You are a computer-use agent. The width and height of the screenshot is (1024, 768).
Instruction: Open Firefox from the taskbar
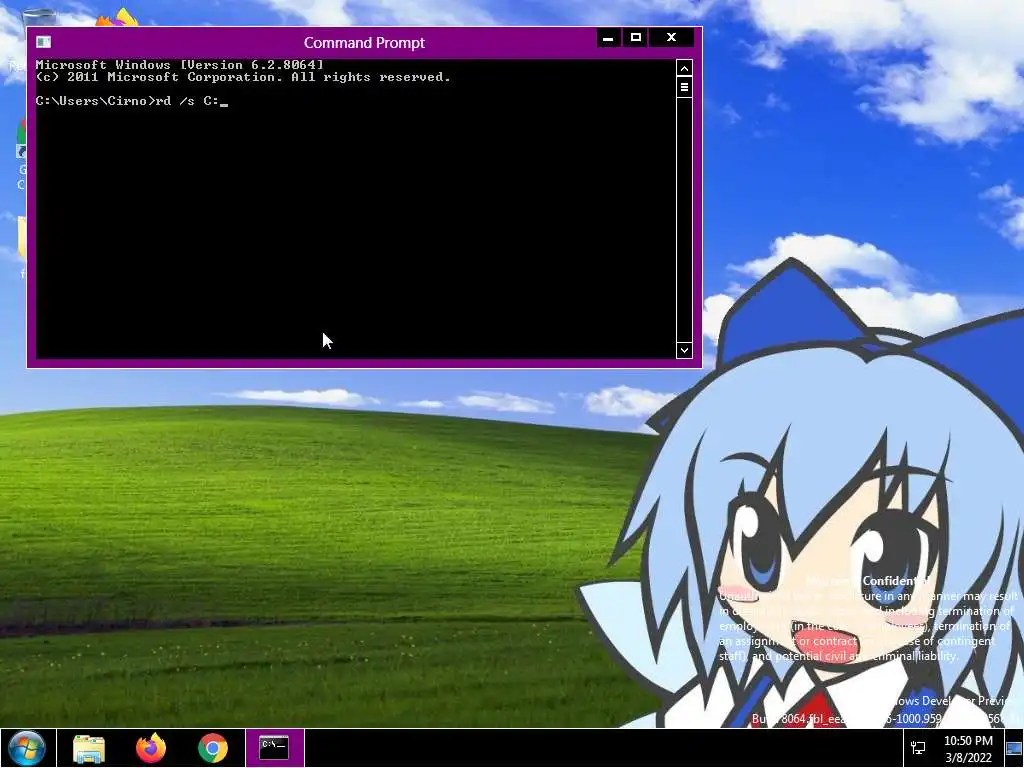tap(151, 748)
